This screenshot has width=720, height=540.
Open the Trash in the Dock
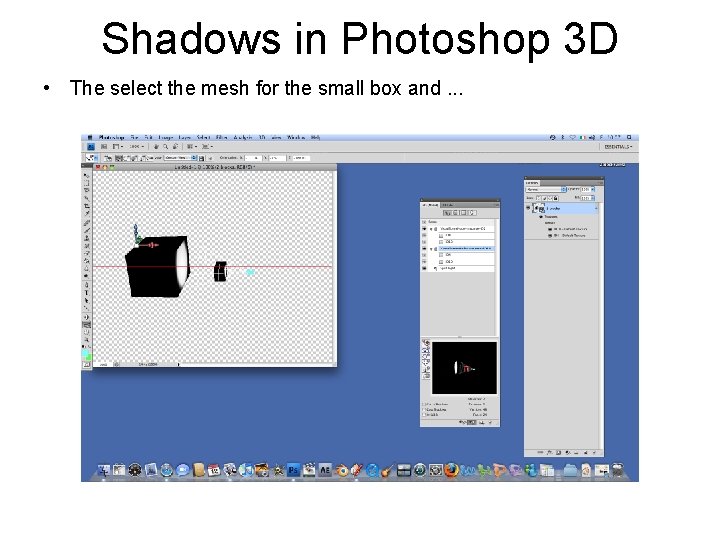(x=618, y=470)
